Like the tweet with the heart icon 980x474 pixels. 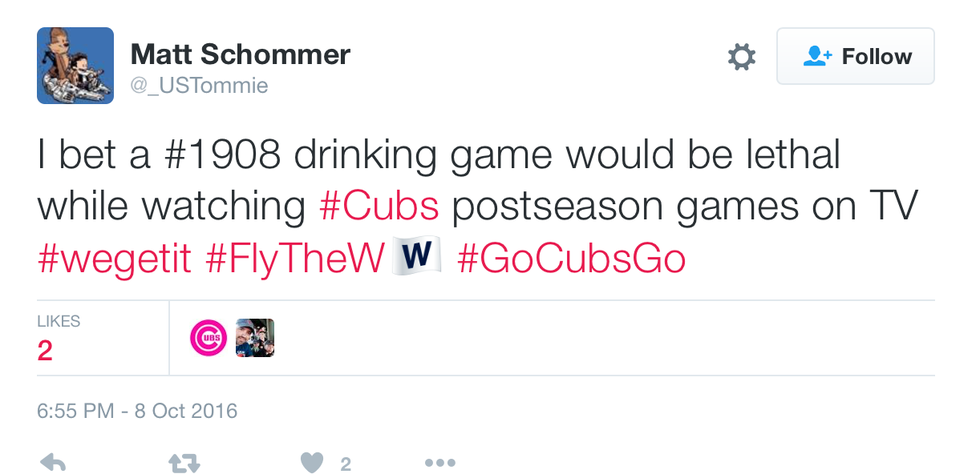coord(312,463)
